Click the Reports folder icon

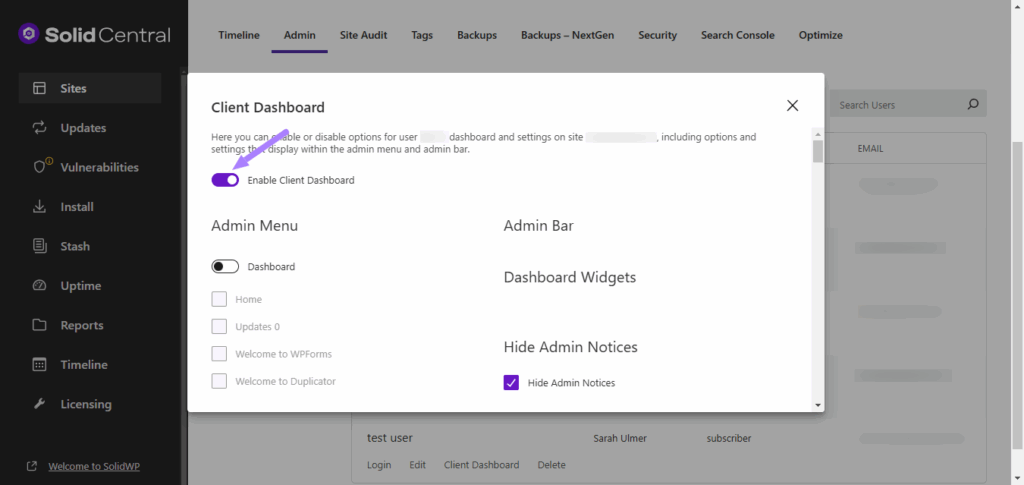pos(40,325)
